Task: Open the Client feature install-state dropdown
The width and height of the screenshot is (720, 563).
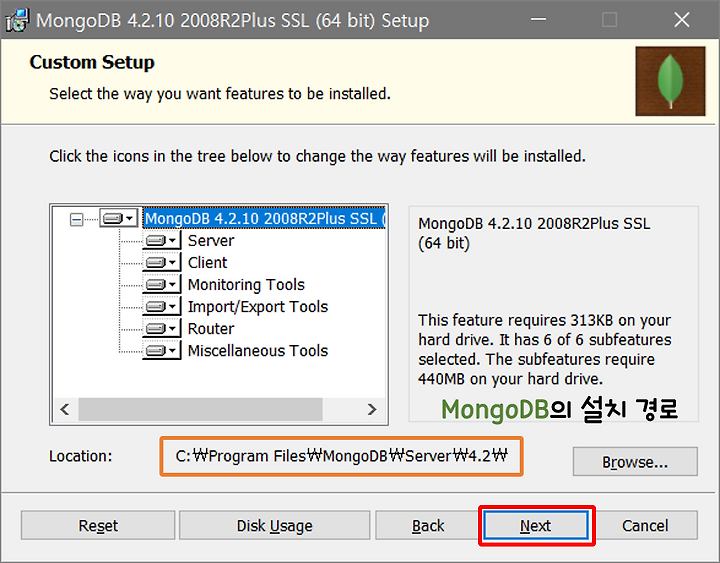Action: click(x=162, y=263)
